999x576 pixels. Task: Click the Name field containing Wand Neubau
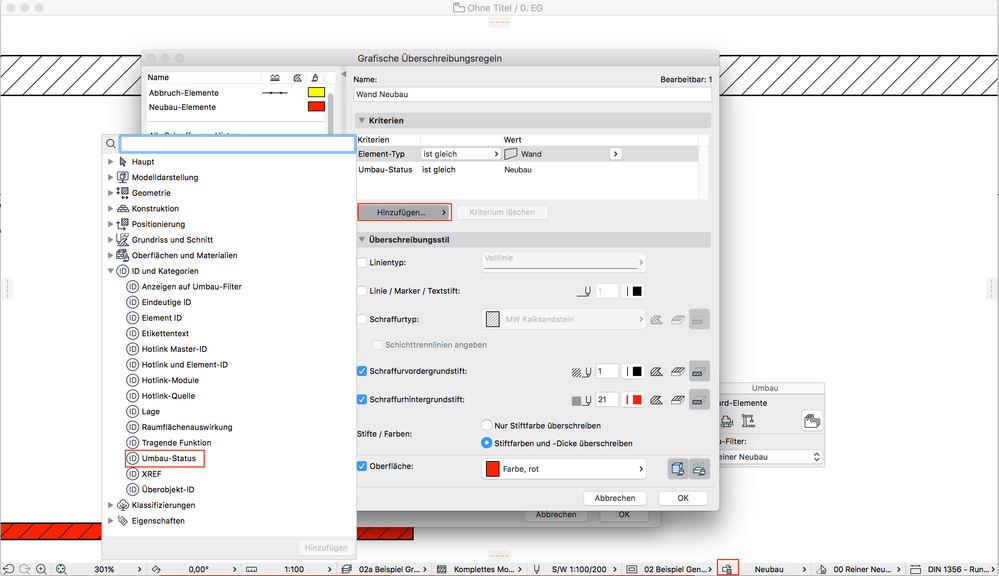click(532, 94)
